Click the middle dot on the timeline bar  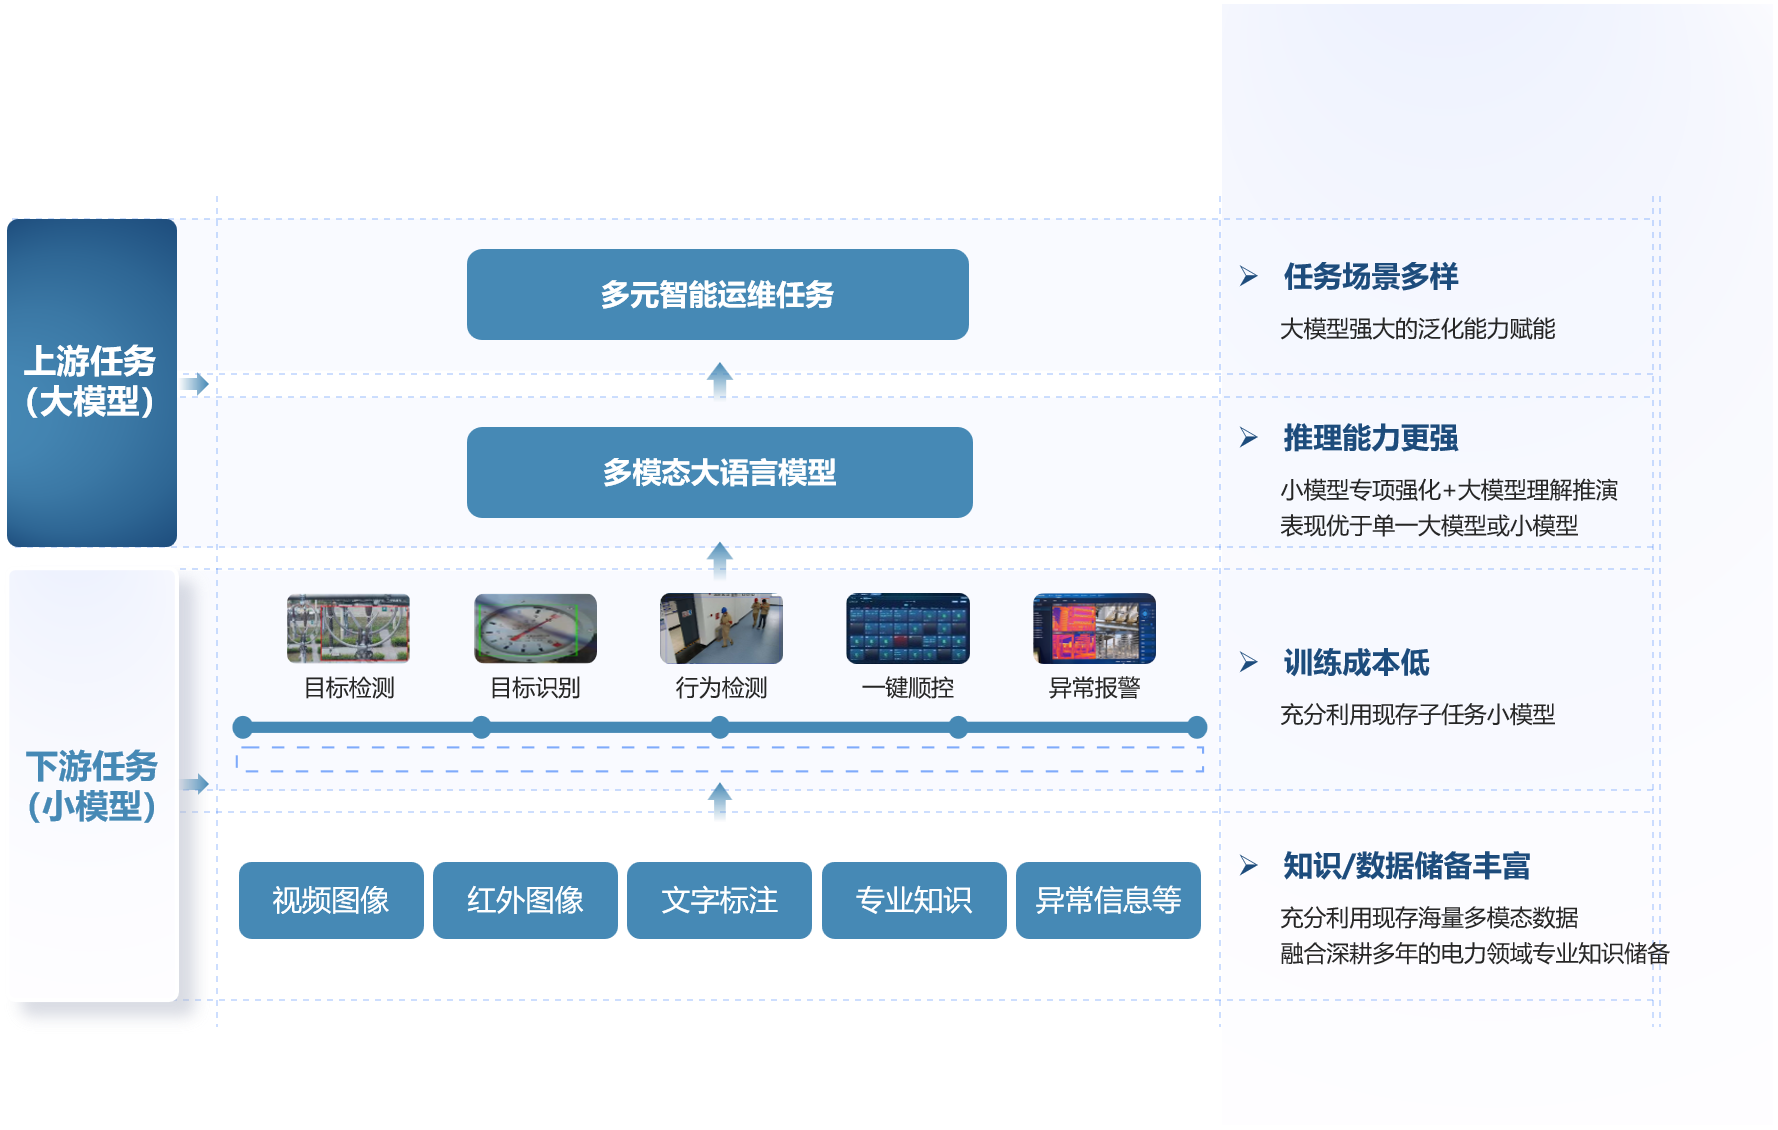point(719,728)
